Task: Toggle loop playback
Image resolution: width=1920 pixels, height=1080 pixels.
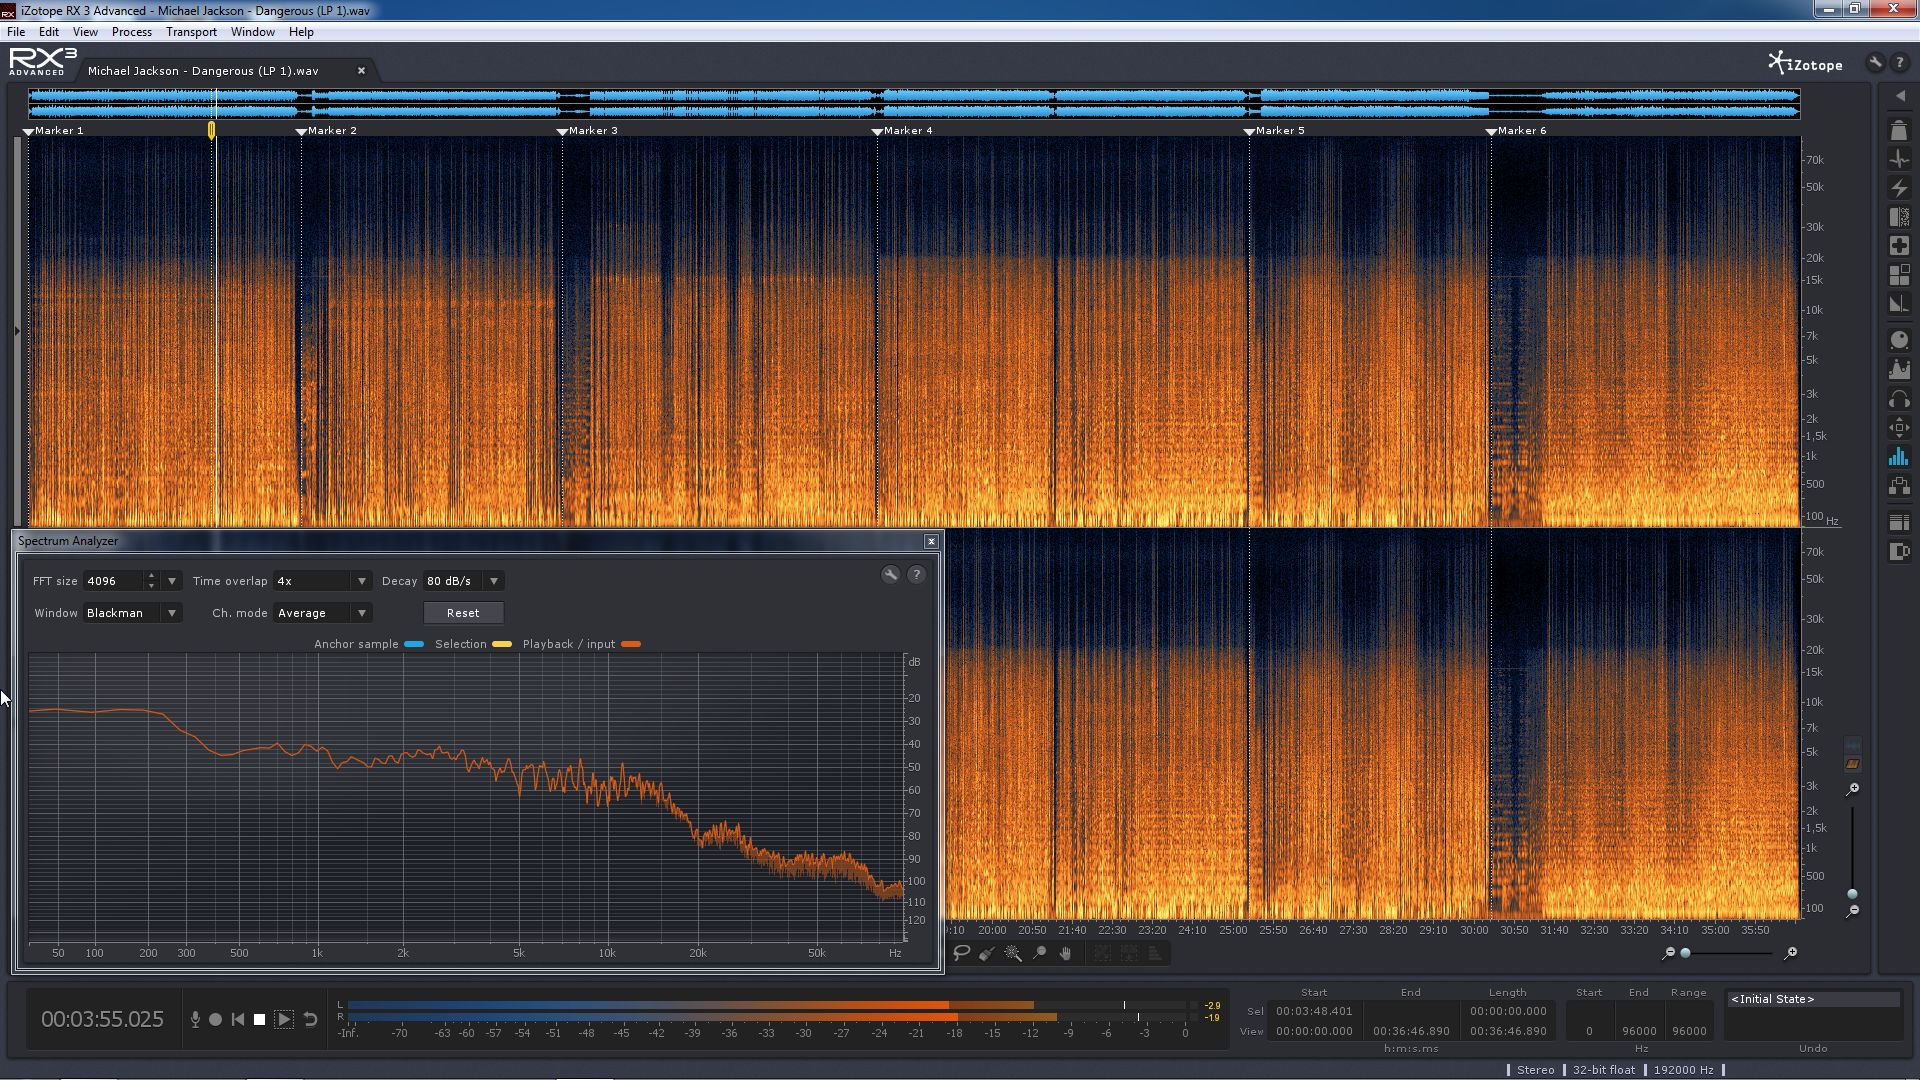Action: pos(310,1019)
